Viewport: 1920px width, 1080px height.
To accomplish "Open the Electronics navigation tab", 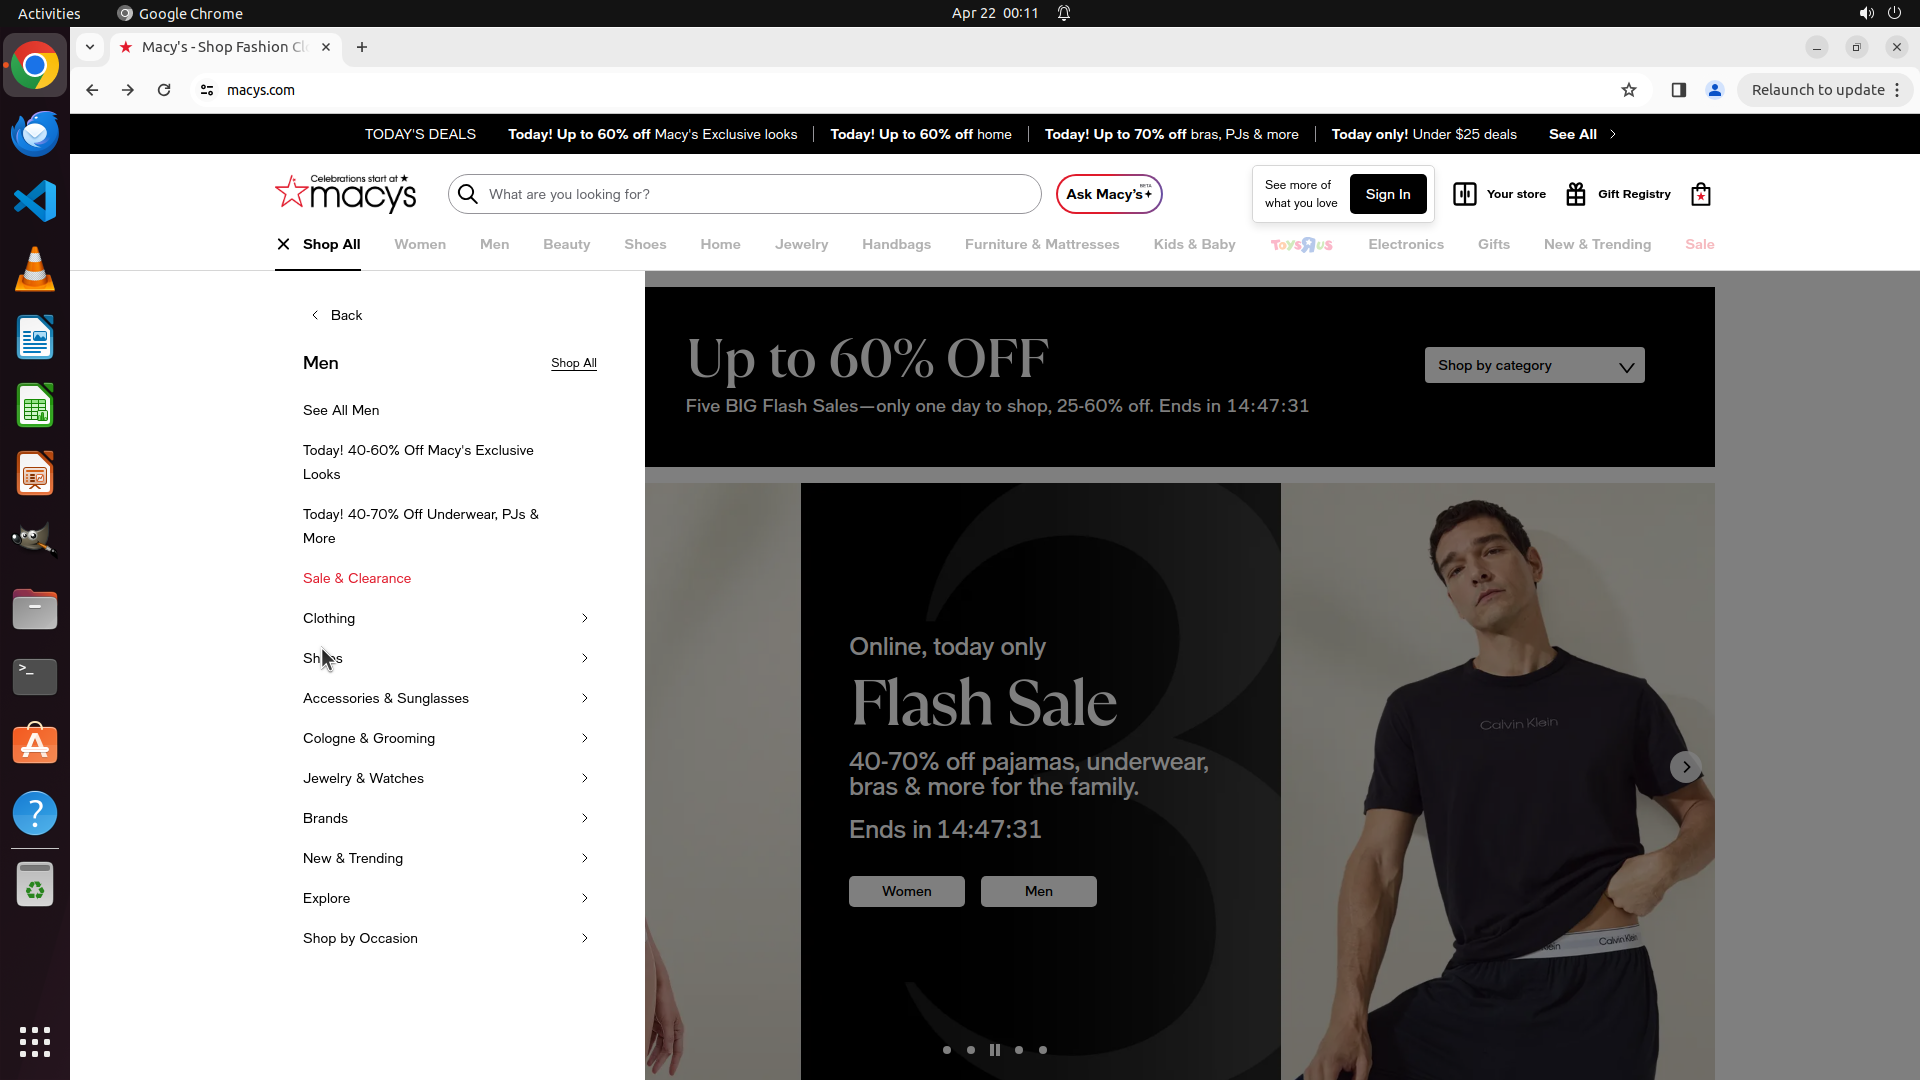I will [1405, 244].
